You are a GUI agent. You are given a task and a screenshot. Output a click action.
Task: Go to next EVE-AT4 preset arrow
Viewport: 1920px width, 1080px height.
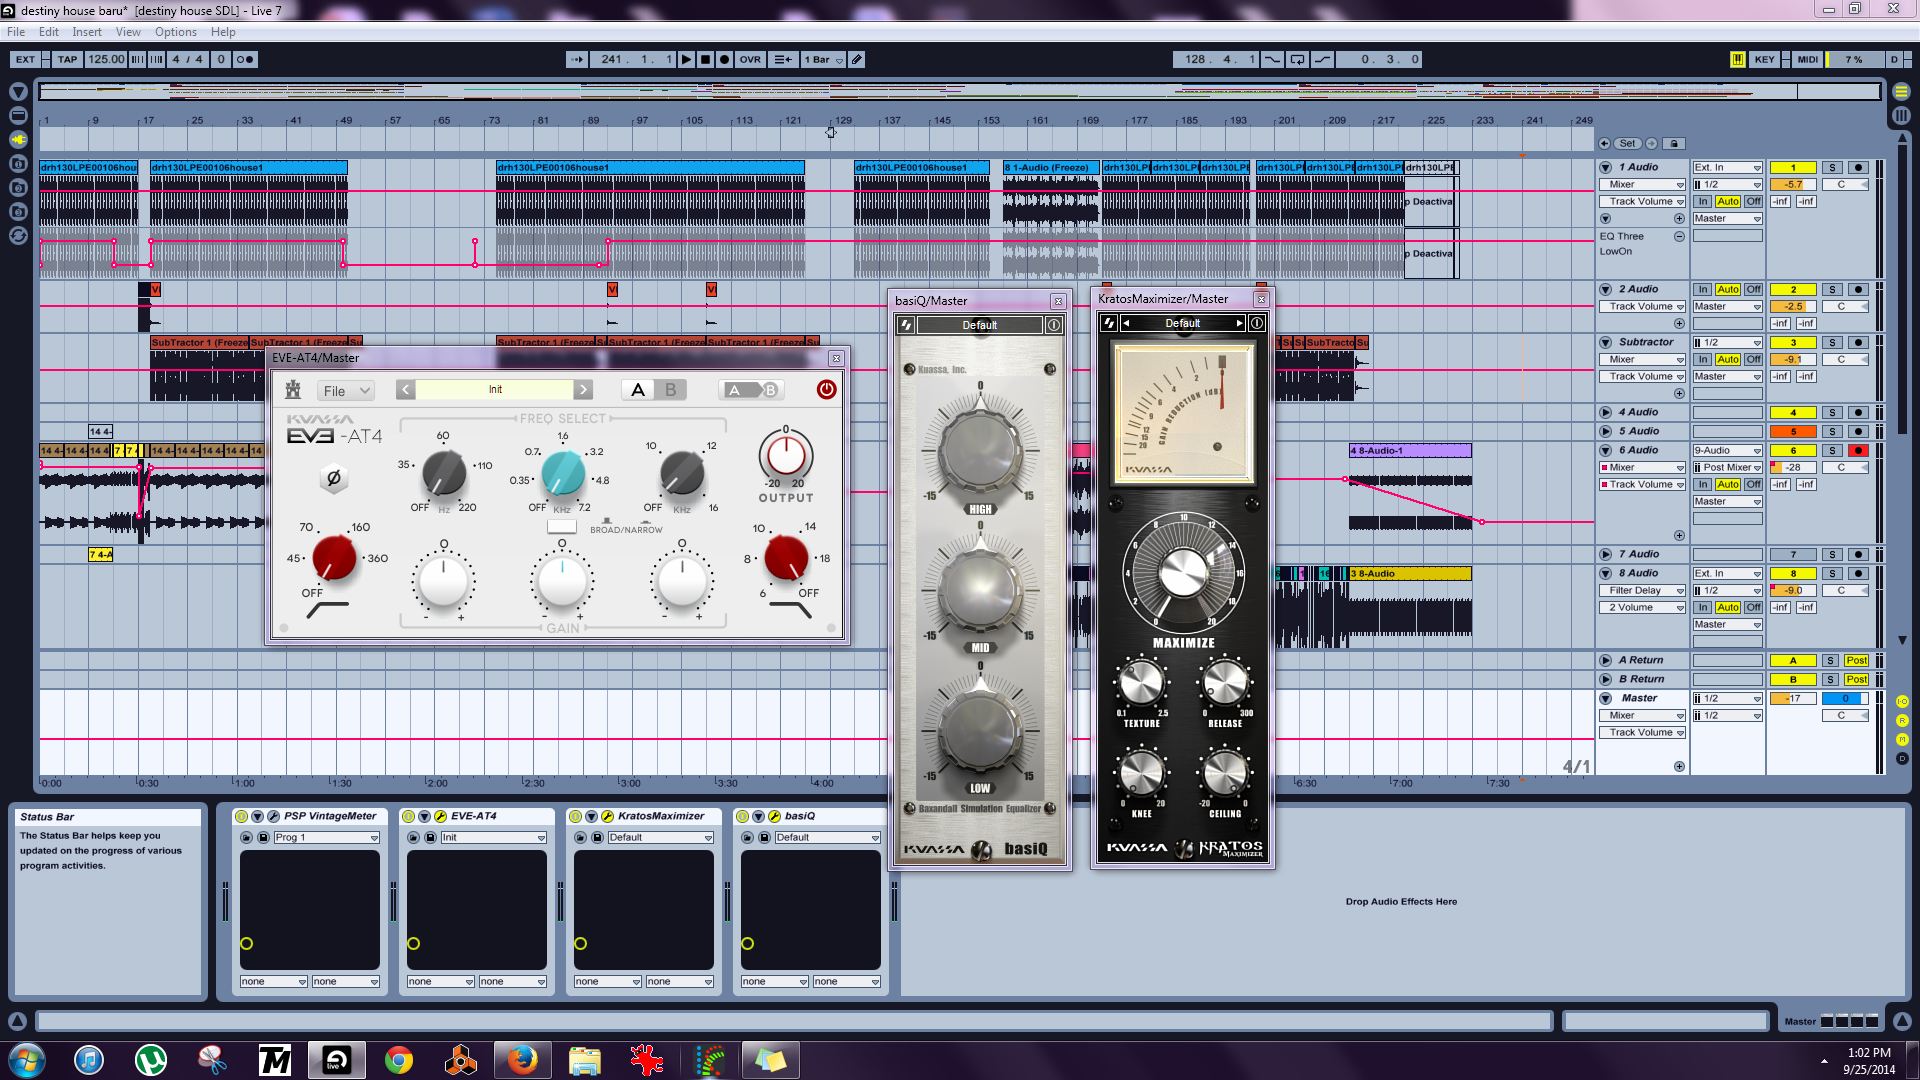(583, 390)
